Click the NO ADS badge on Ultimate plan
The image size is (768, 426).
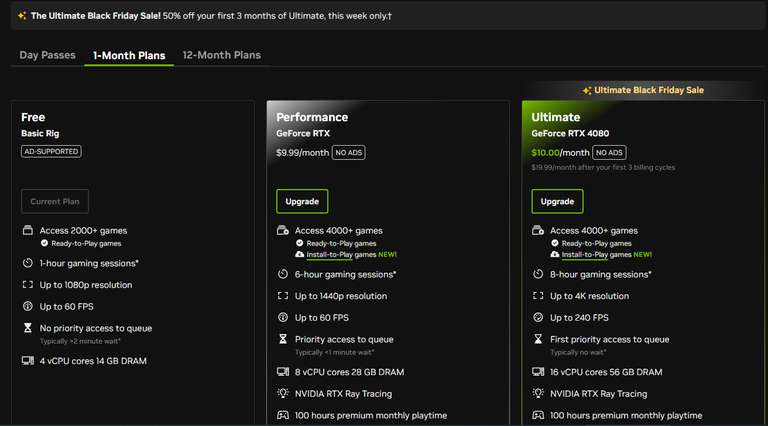click(x=609, y=153)
